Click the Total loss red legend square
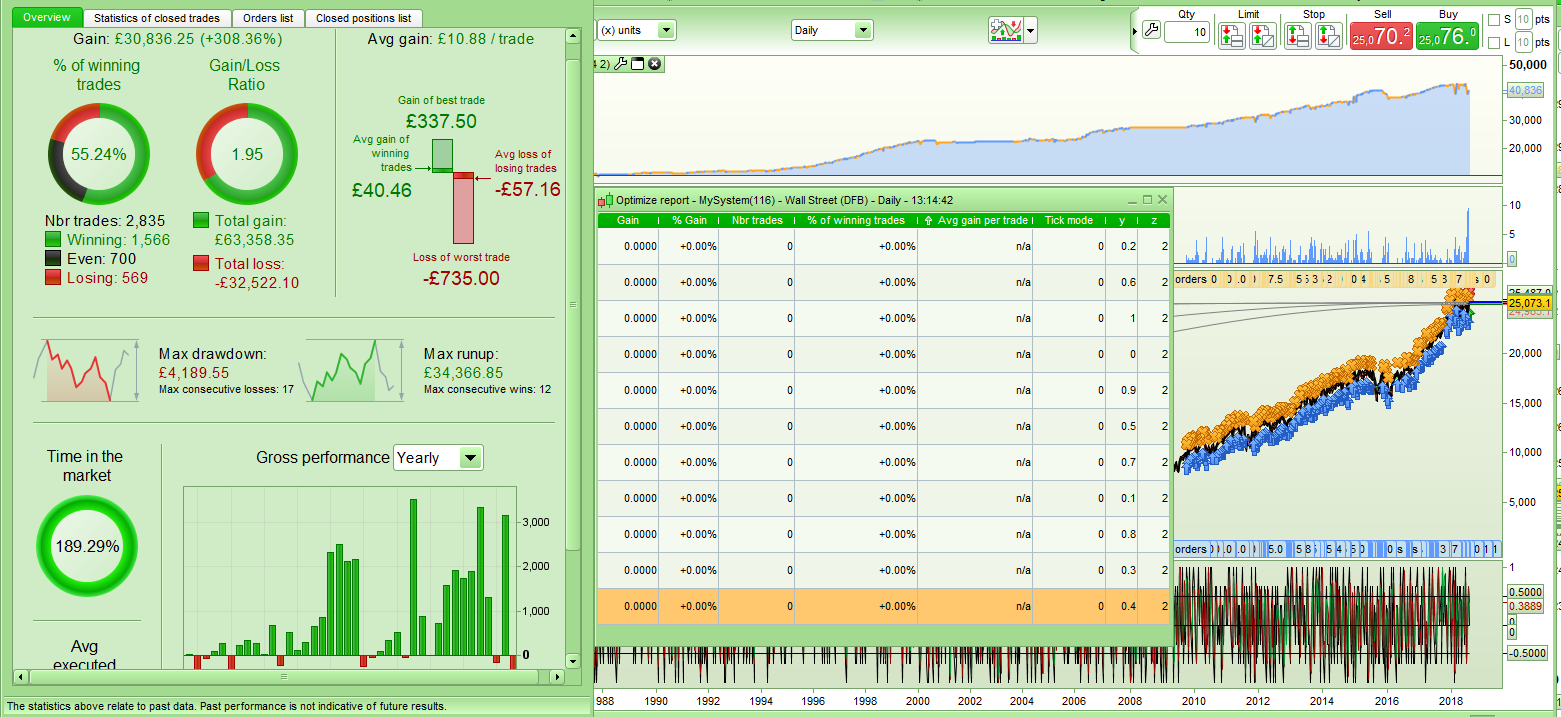1561x717 pixels. pyautogui.click(x=201, y=263)
